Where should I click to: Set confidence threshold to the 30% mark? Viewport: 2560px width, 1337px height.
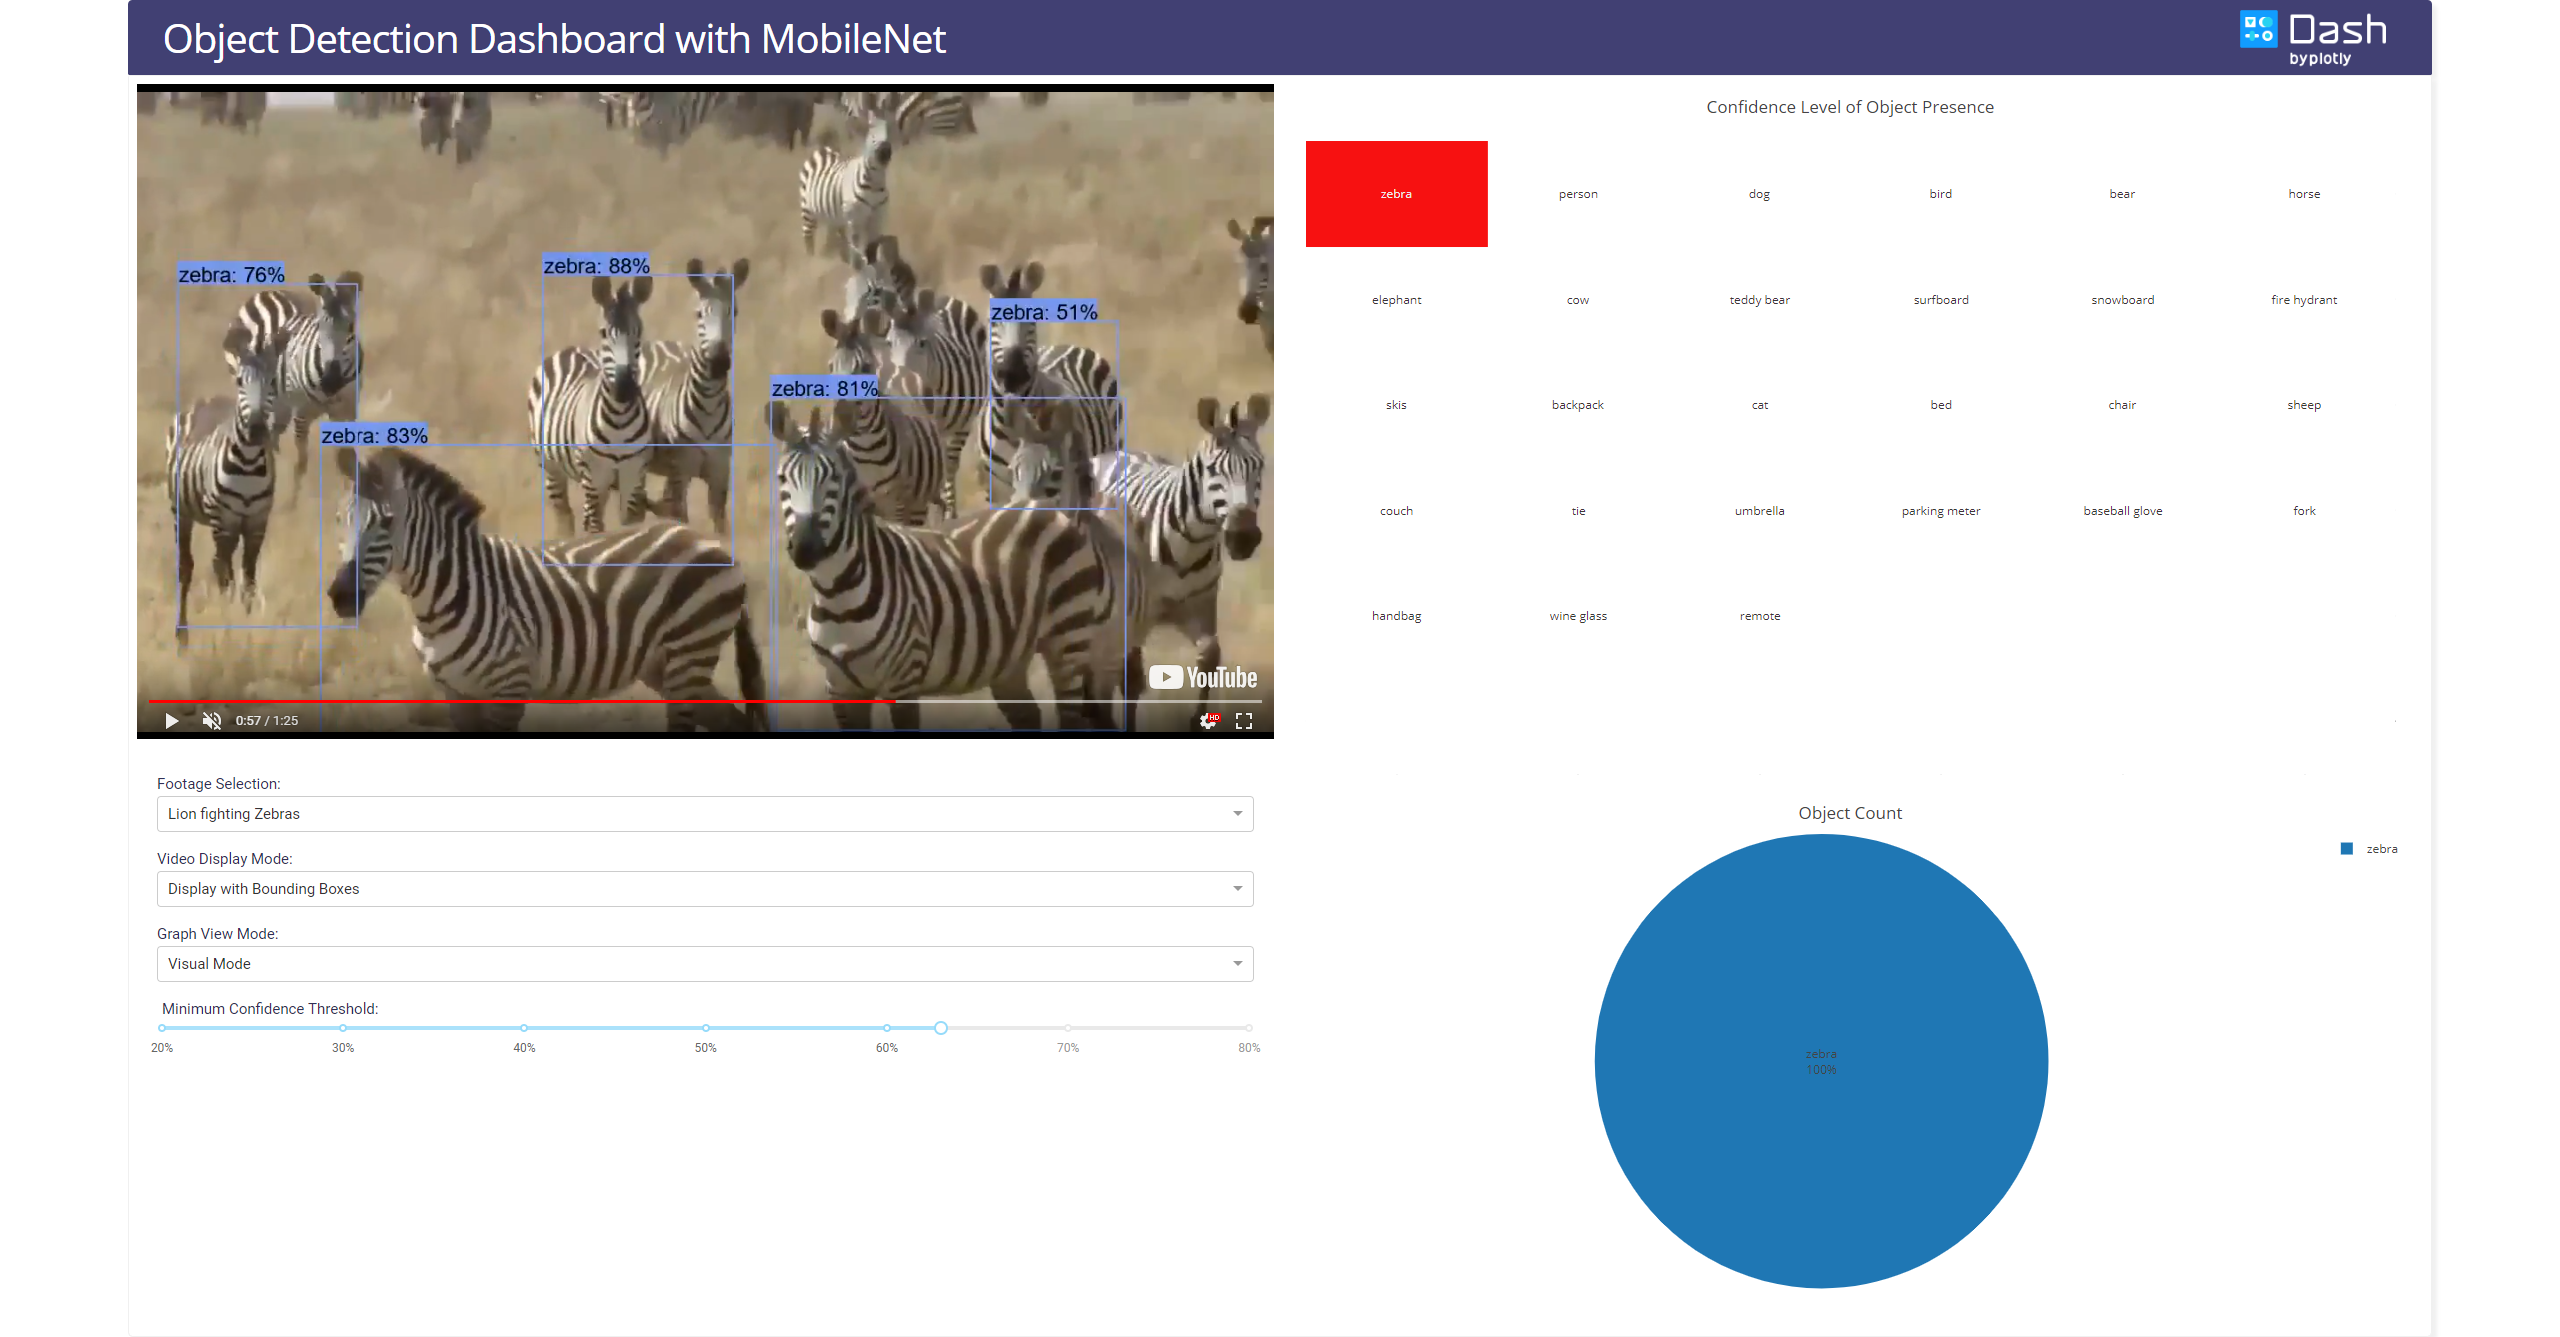click(343, 1028)
